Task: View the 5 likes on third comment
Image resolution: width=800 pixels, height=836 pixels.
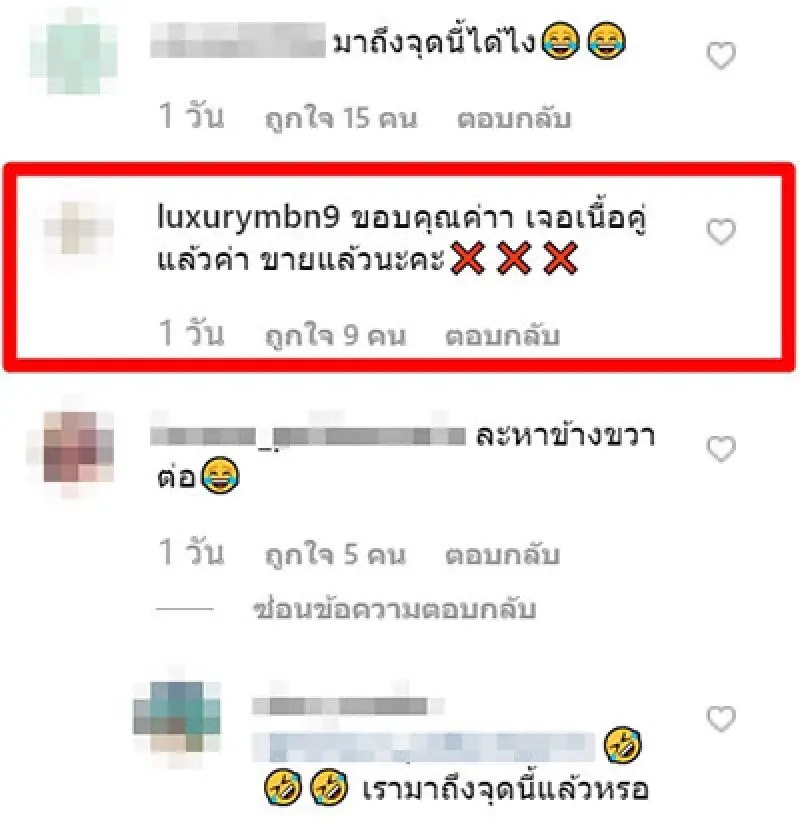Action: click(x=335, y=554)
